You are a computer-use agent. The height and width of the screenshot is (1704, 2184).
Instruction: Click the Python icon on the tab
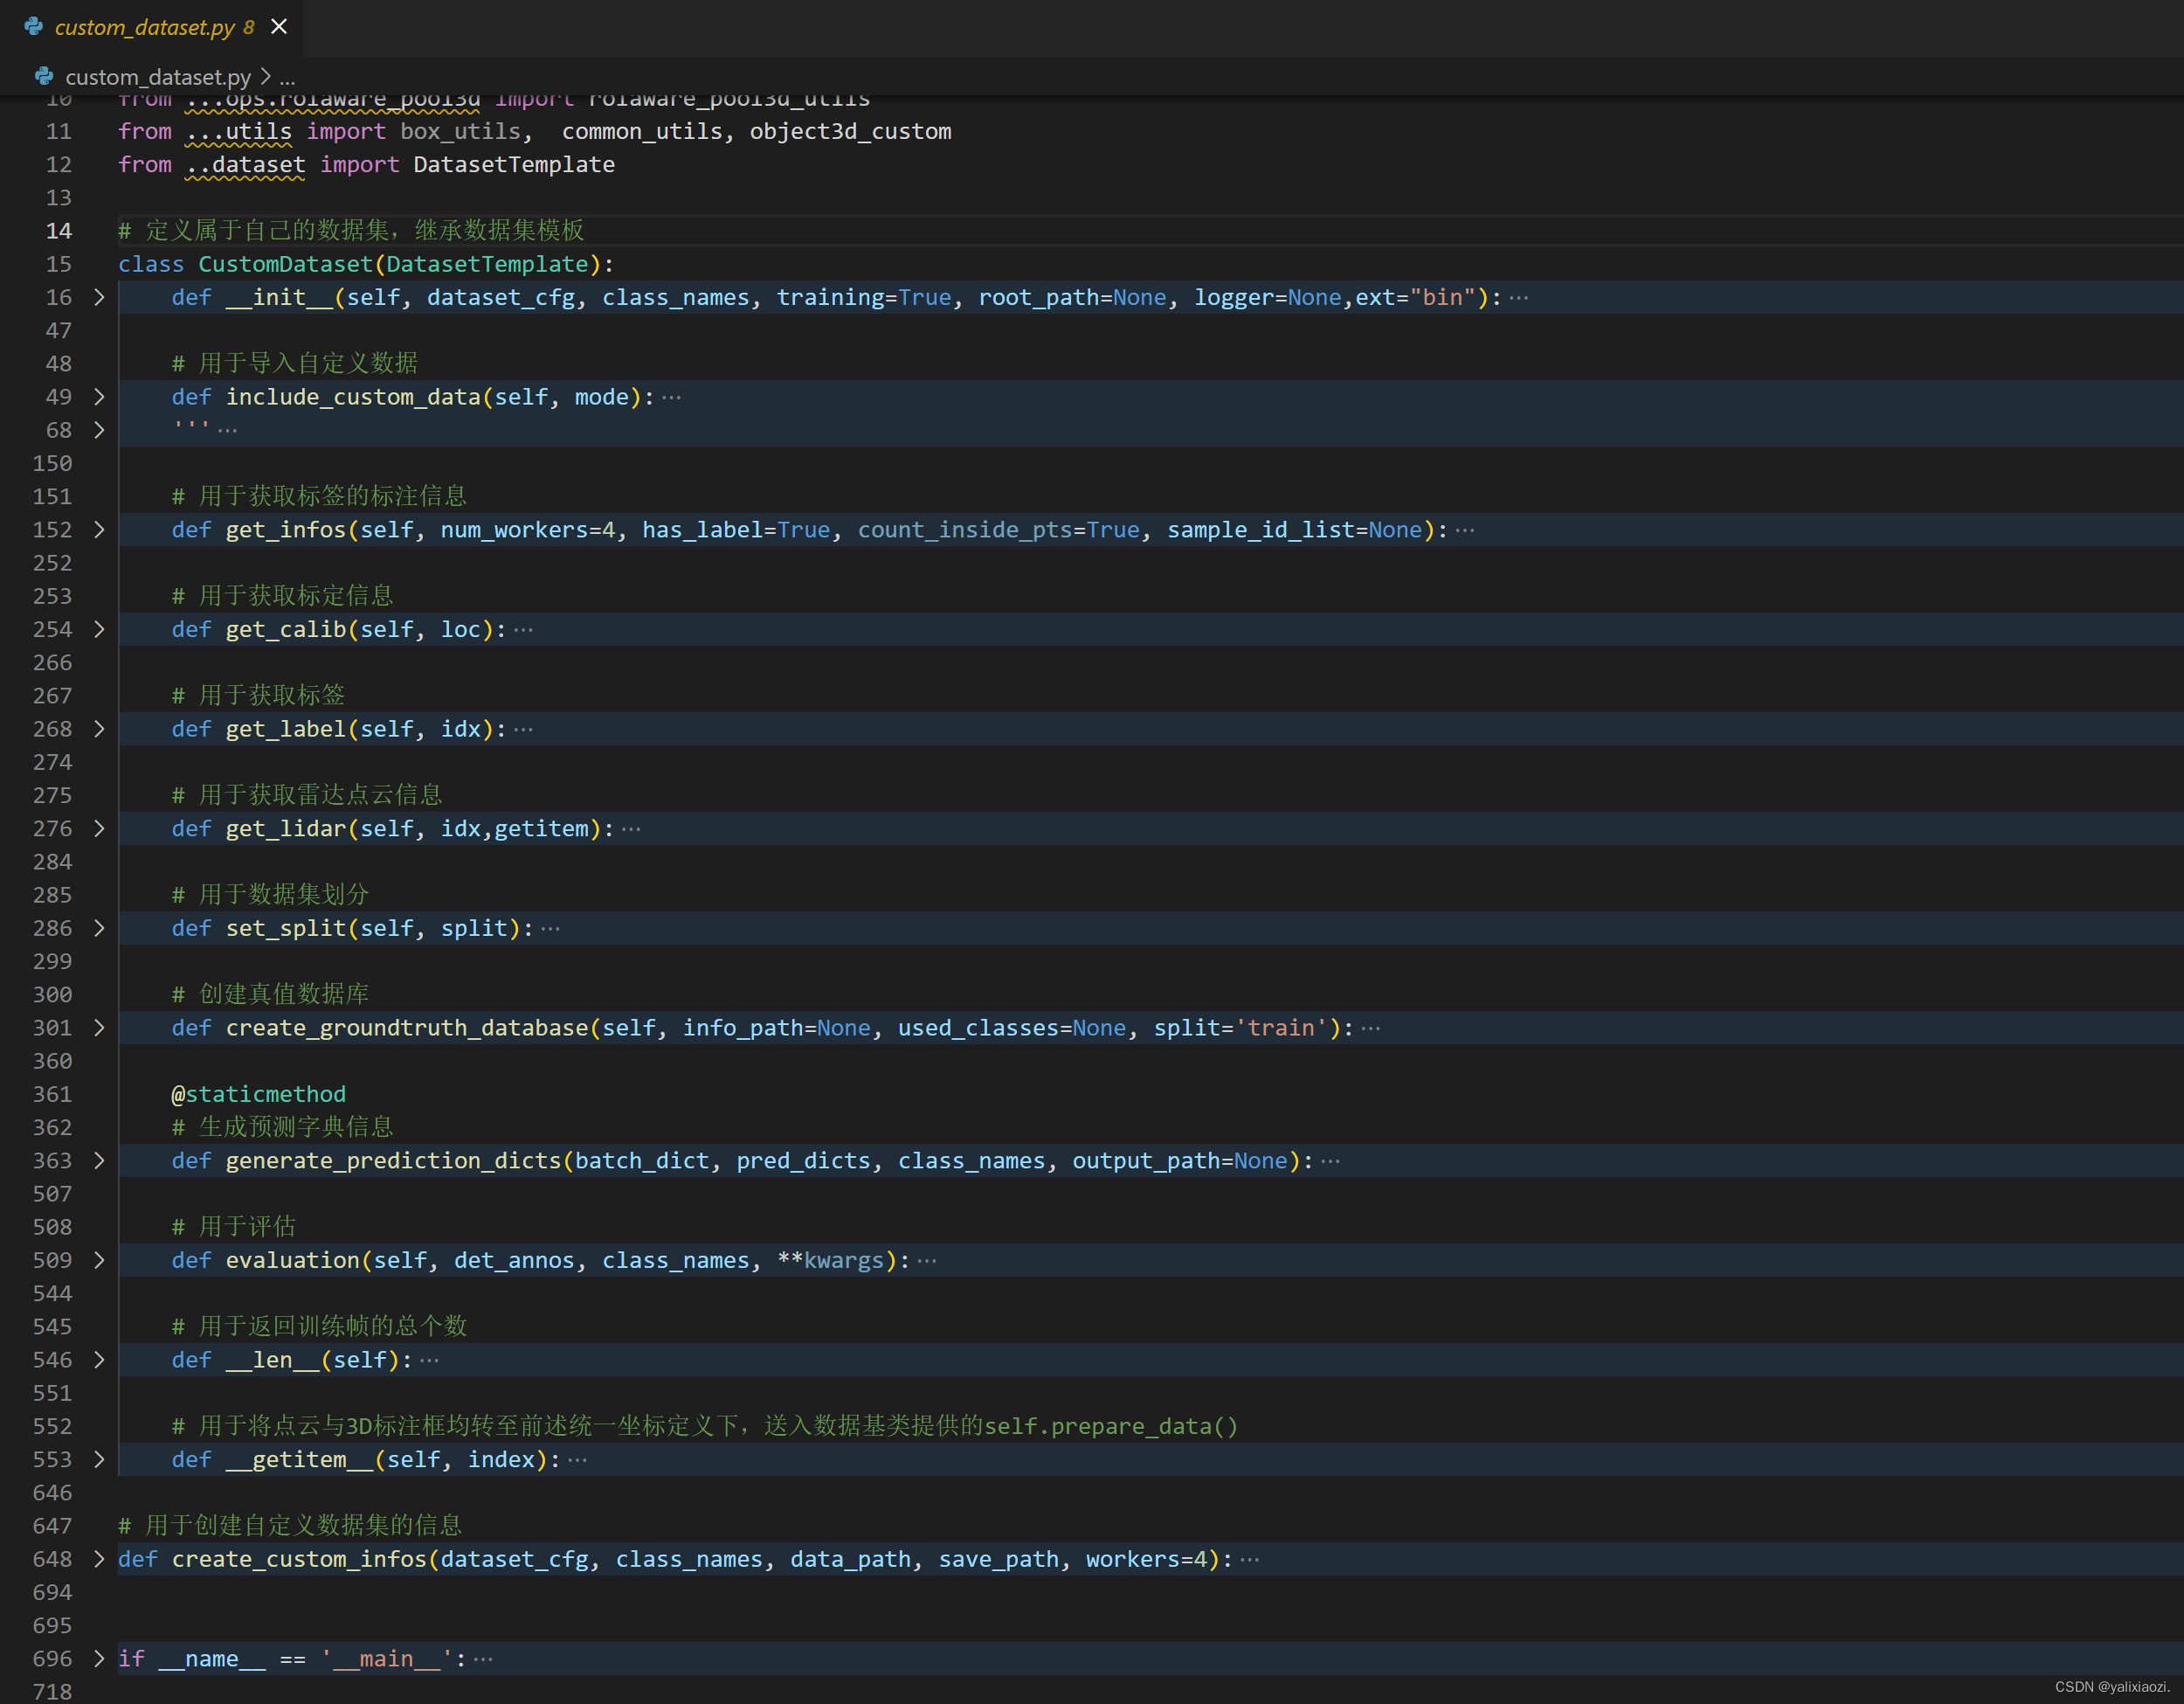34,27
